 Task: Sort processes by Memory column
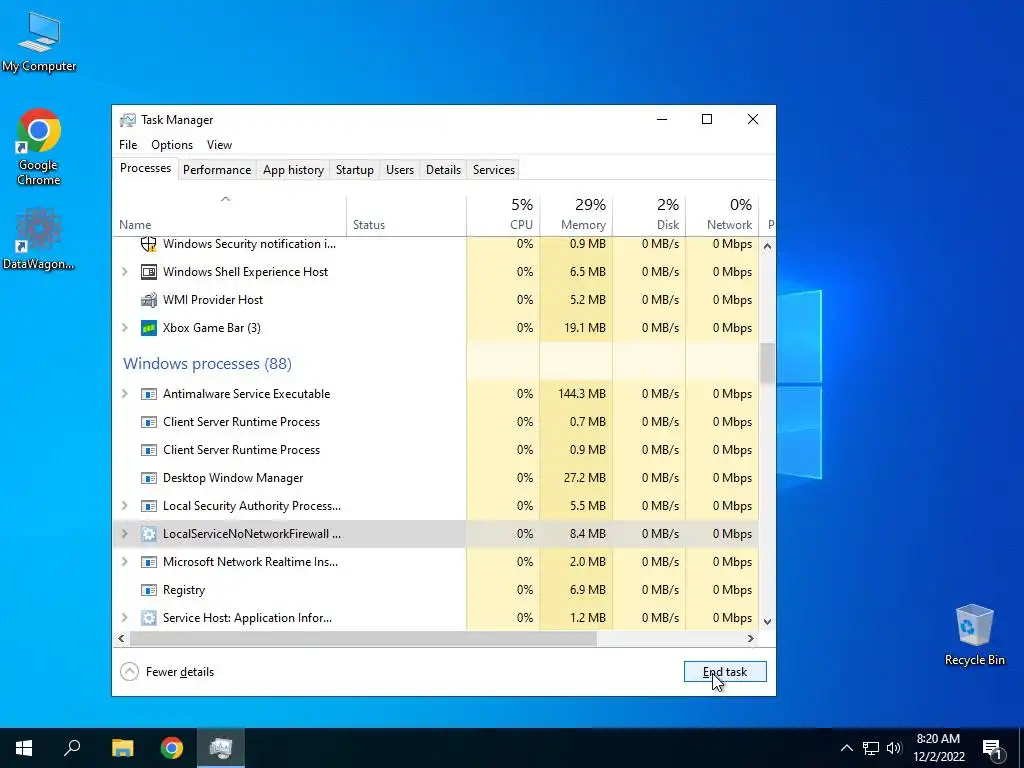[576, 216]
